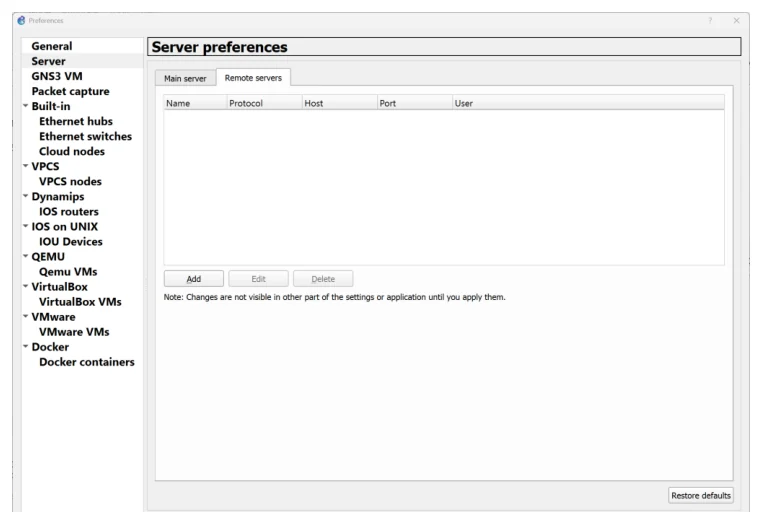Sort remote servers by Name column
The height and width of the screenshot is (512, 762).
click(x=195, y=103)
